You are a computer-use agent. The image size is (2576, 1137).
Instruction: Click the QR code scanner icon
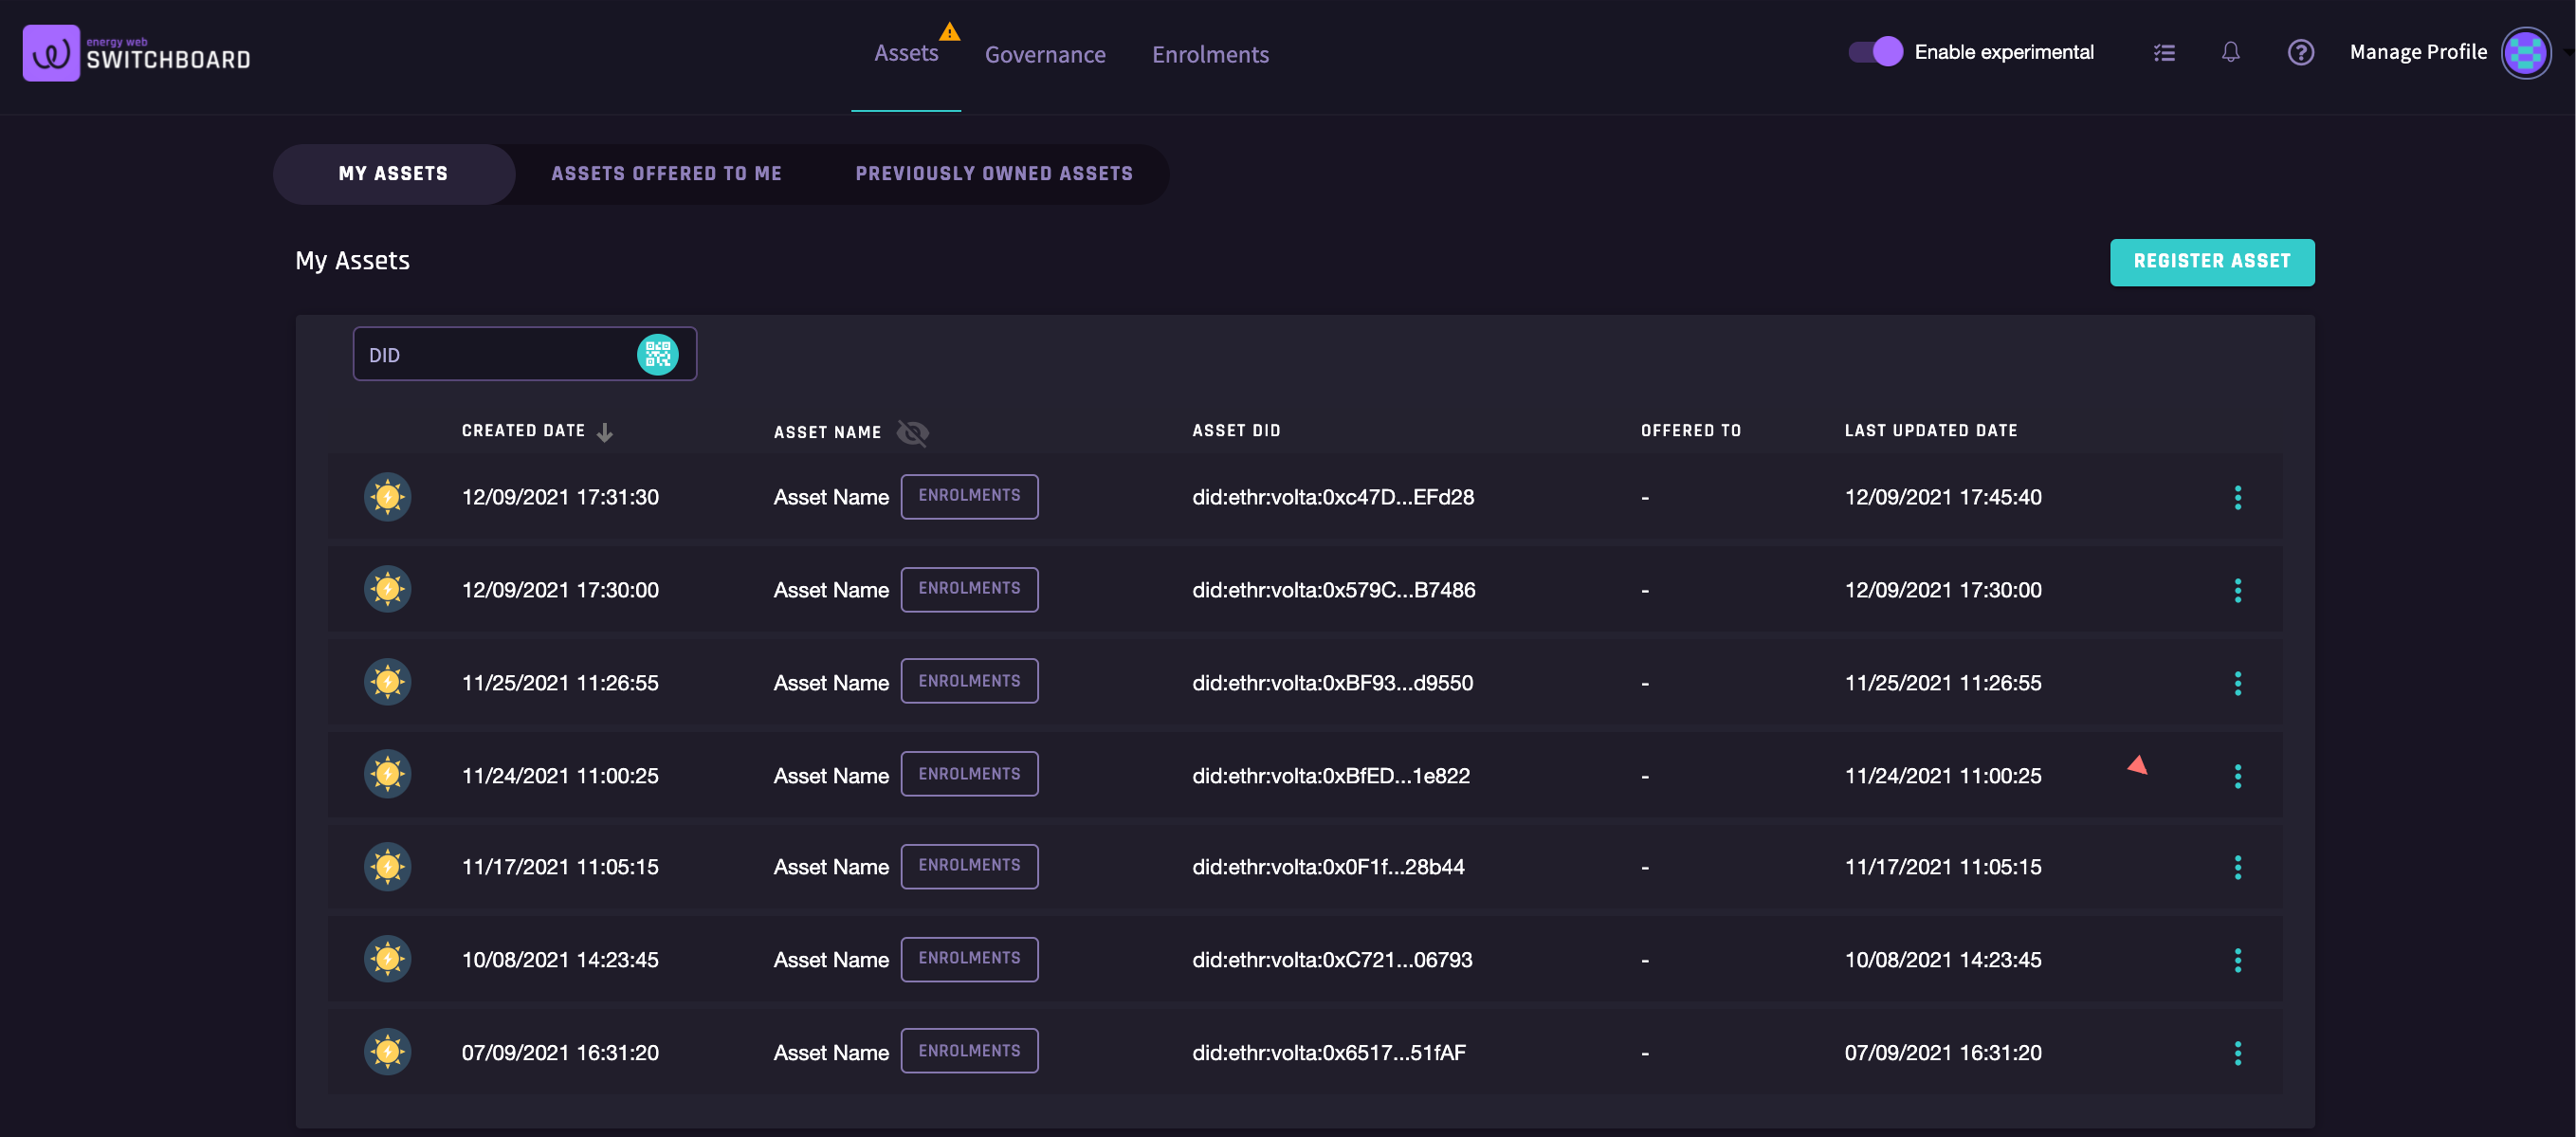(x=657, y=354)
